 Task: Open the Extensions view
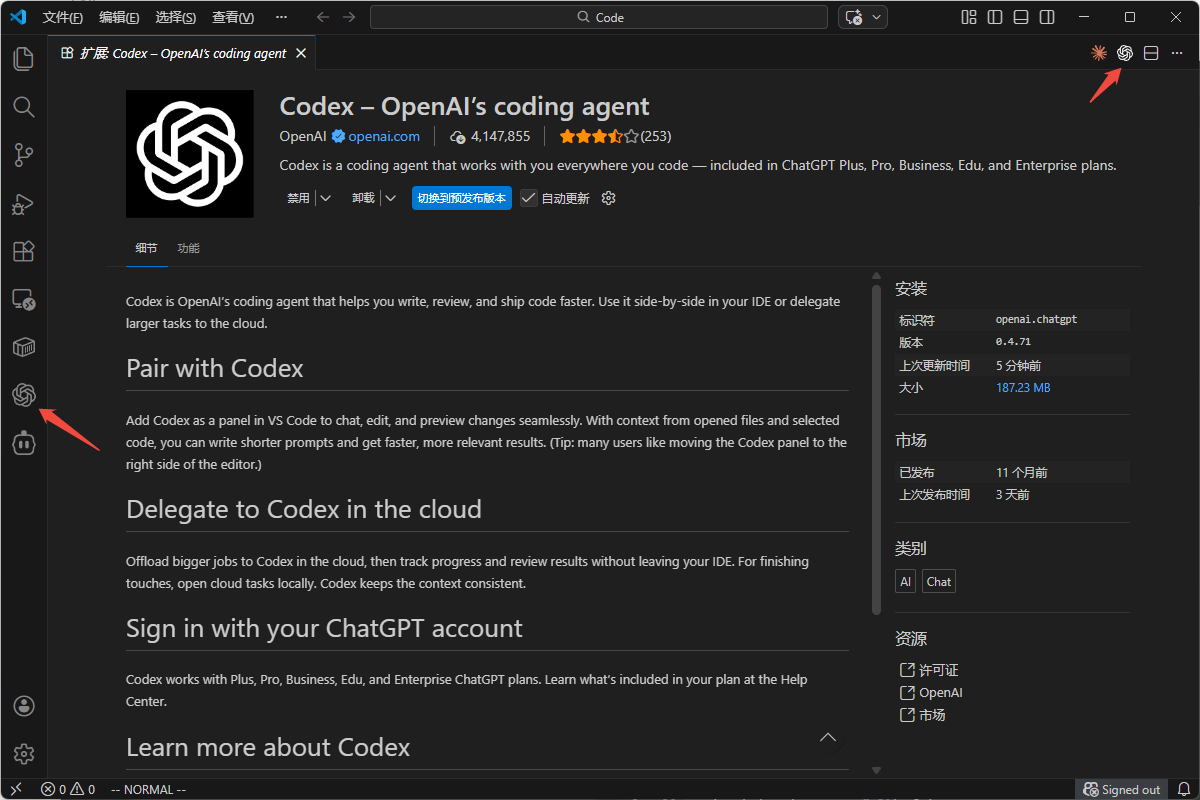click(23, 251)
